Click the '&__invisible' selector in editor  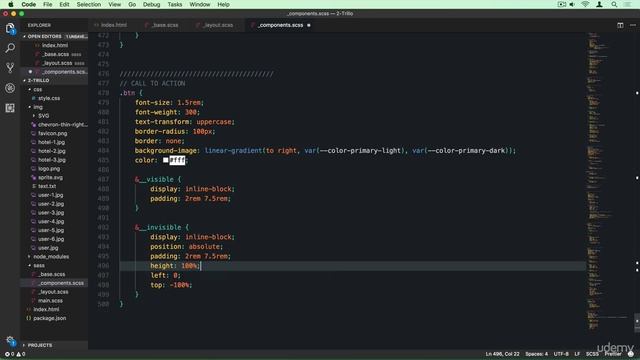(x=158, y=227)
